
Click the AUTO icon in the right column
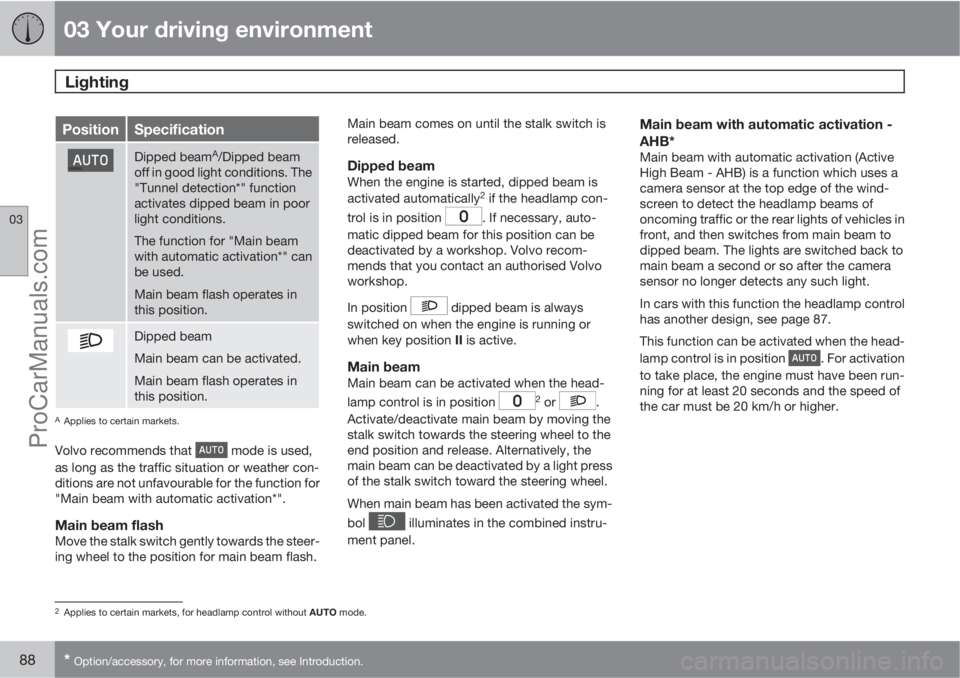(805, 357)
